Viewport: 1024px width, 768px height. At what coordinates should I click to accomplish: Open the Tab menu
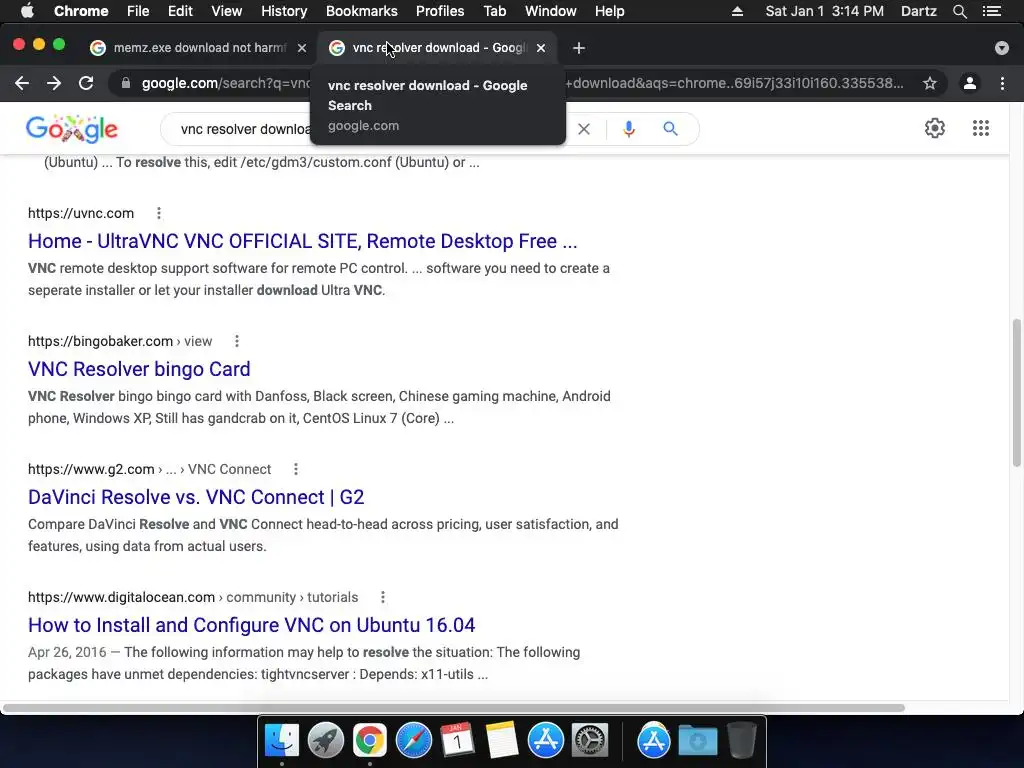click(x=494, y=11)
